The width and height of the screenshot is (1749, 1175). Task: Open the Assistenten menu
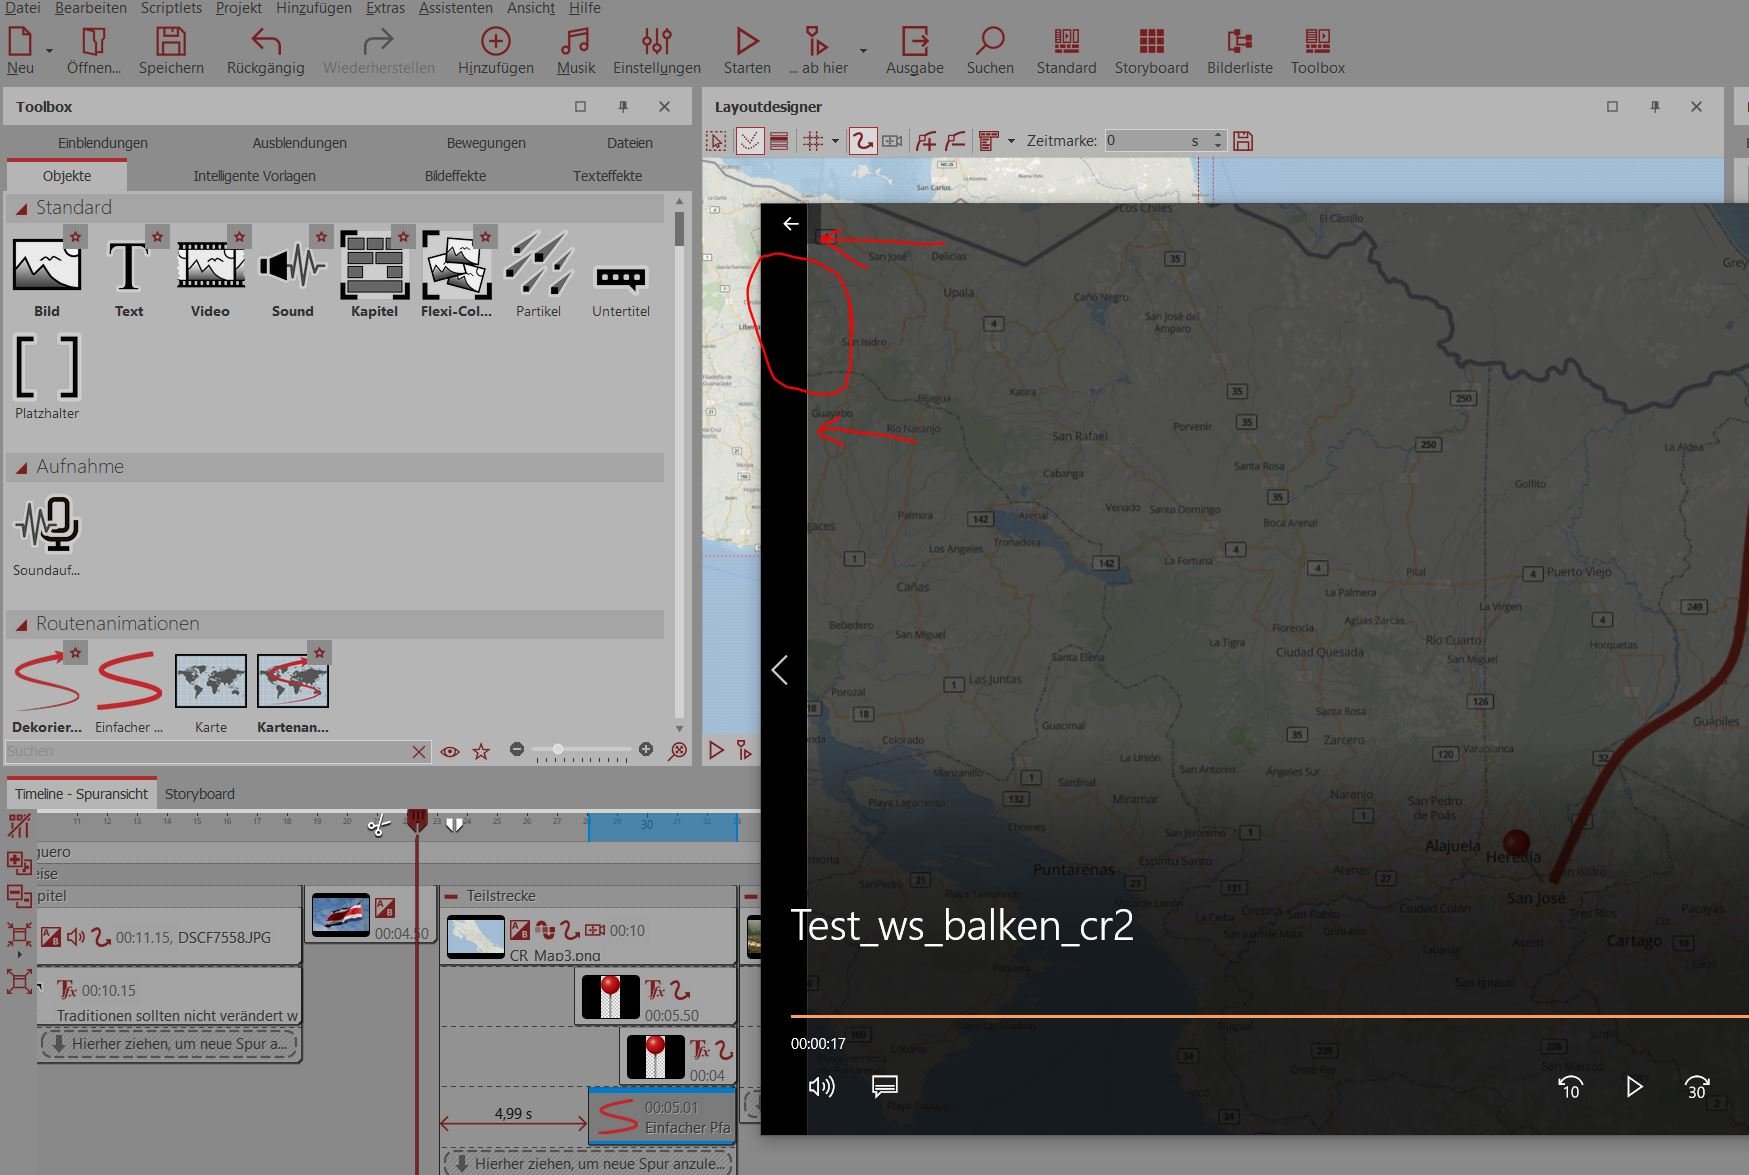tap(455, 8)
